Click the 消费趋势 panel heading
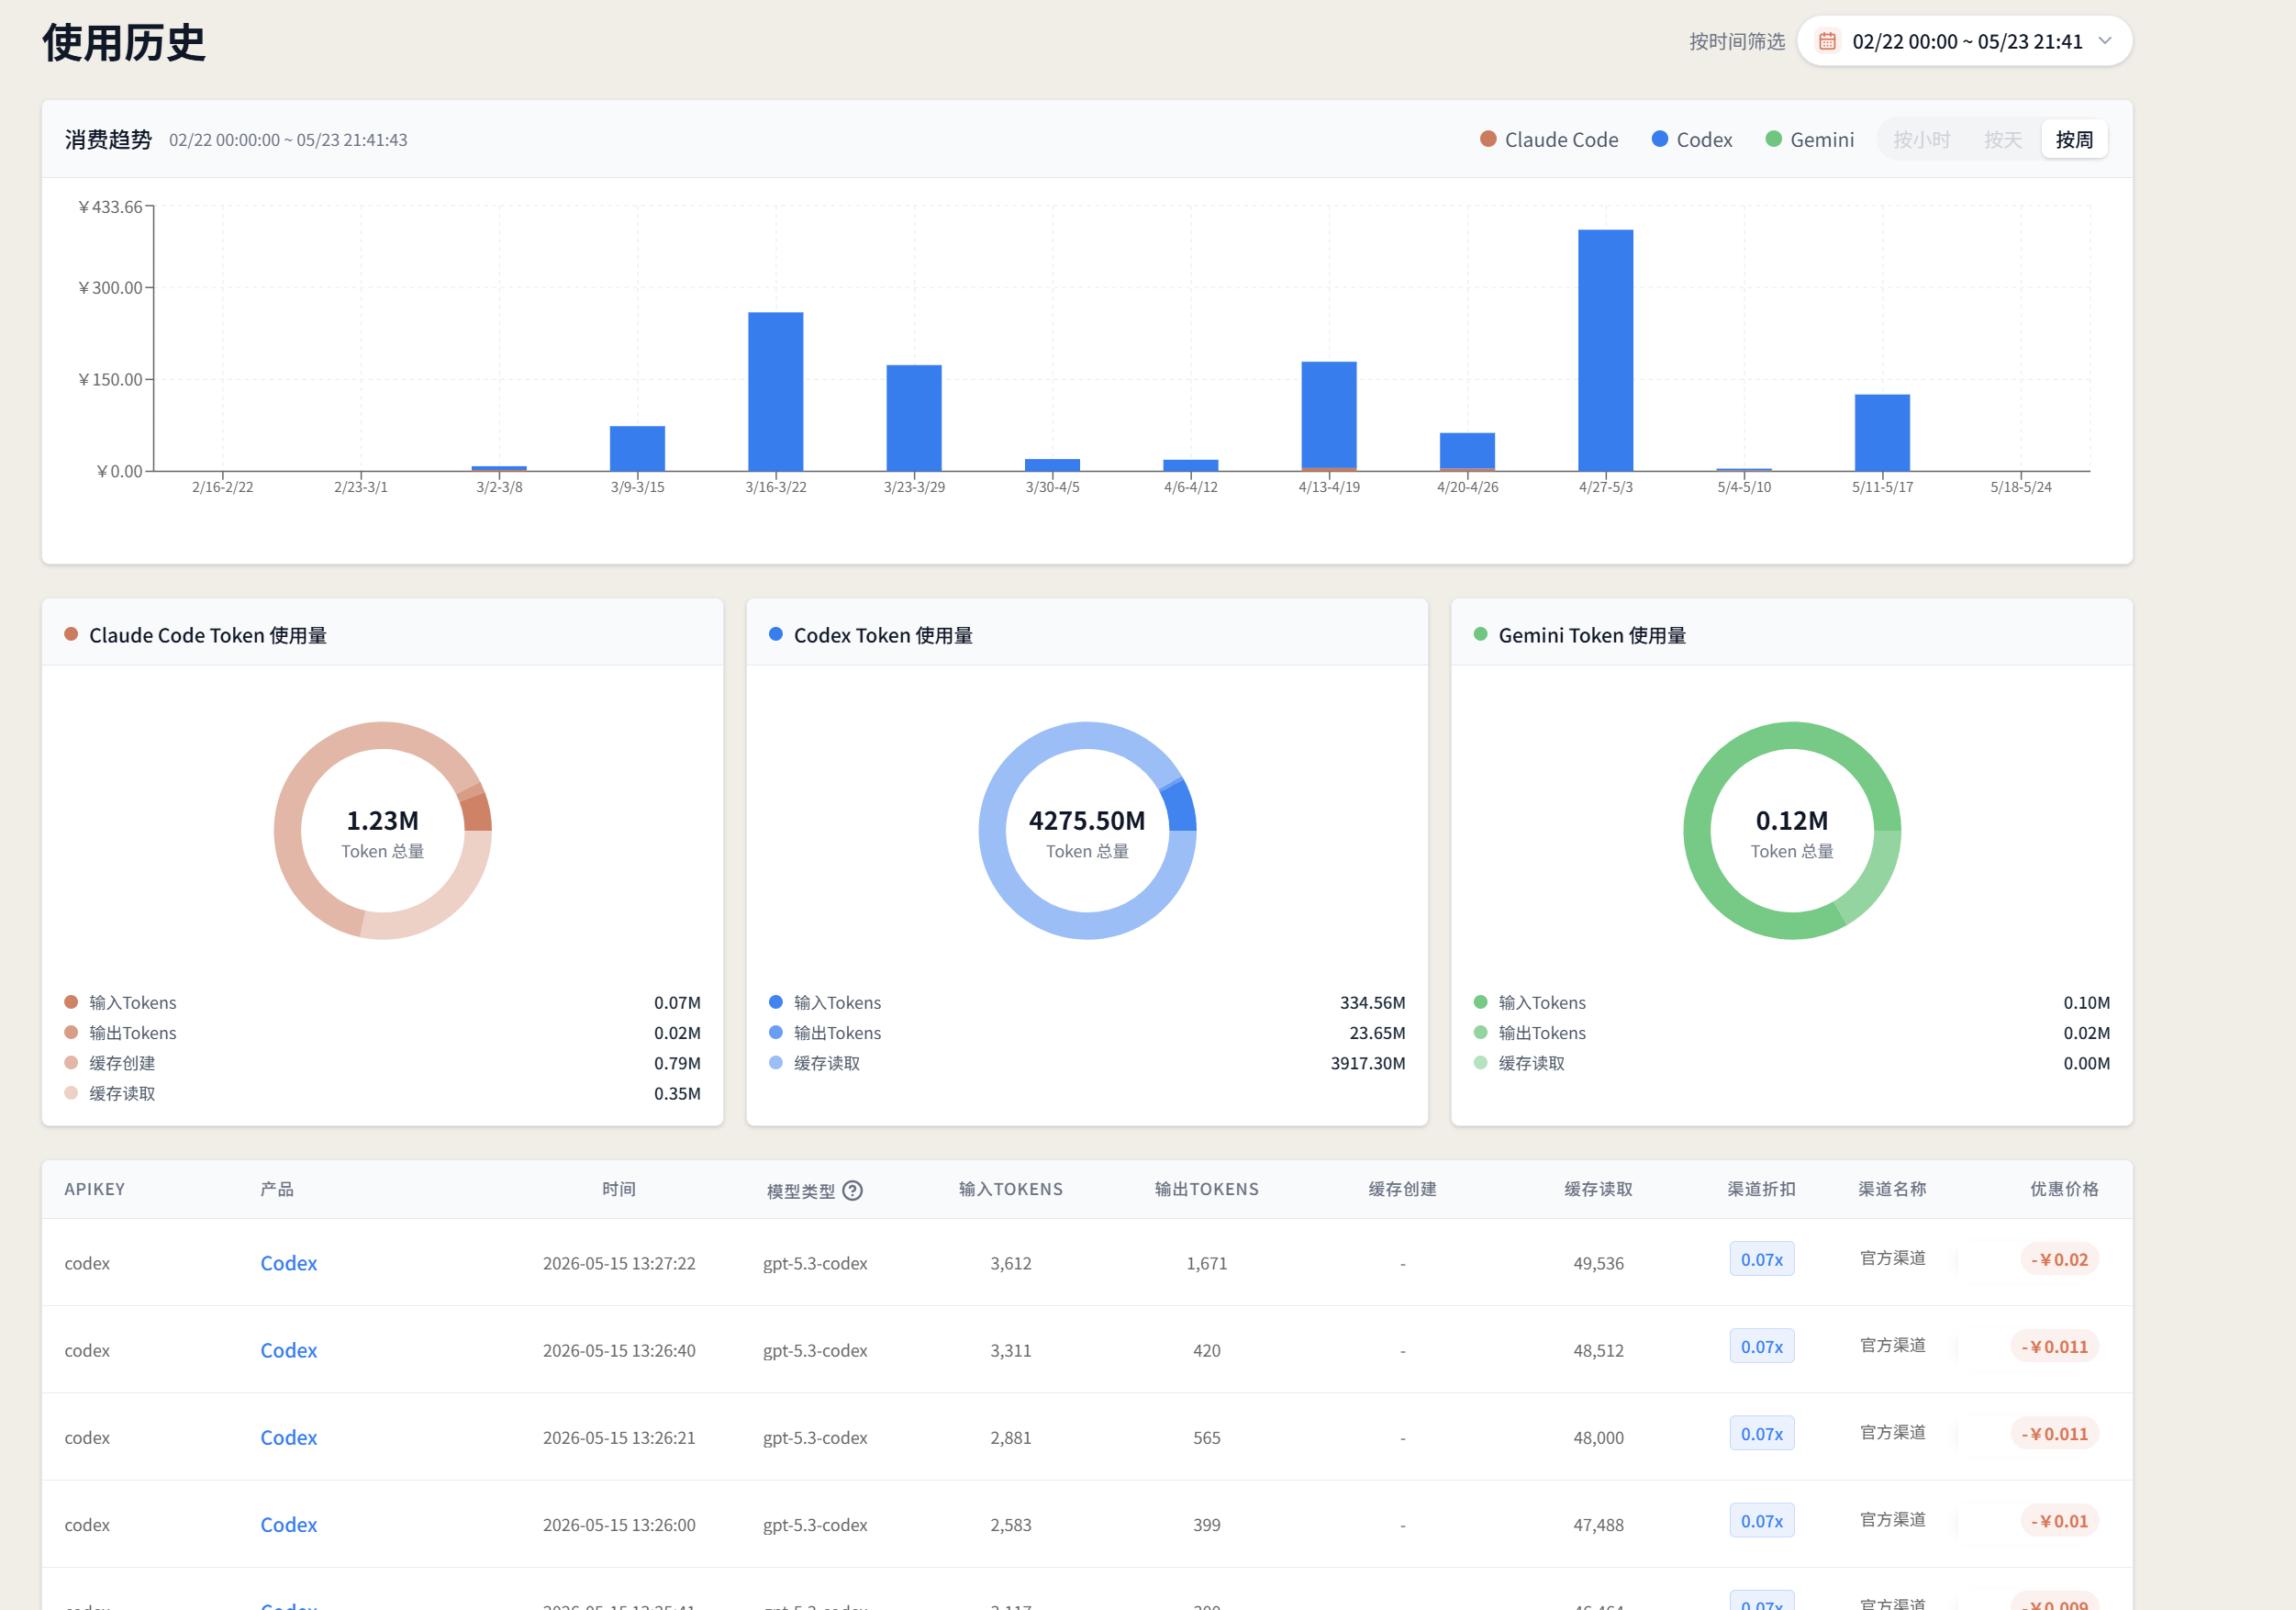The height and width of the screenshot is (1610, 2296). 108,139
